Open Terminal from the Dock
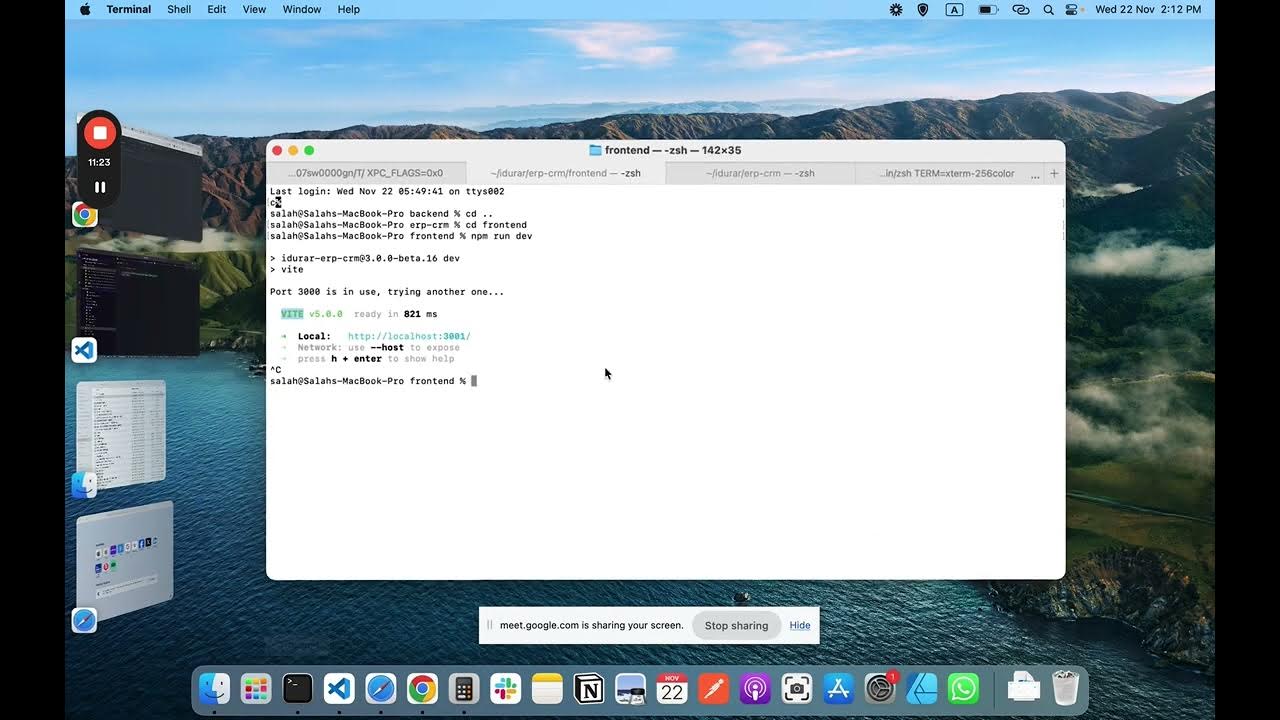The image size is (1280, 720). (298, 688)
